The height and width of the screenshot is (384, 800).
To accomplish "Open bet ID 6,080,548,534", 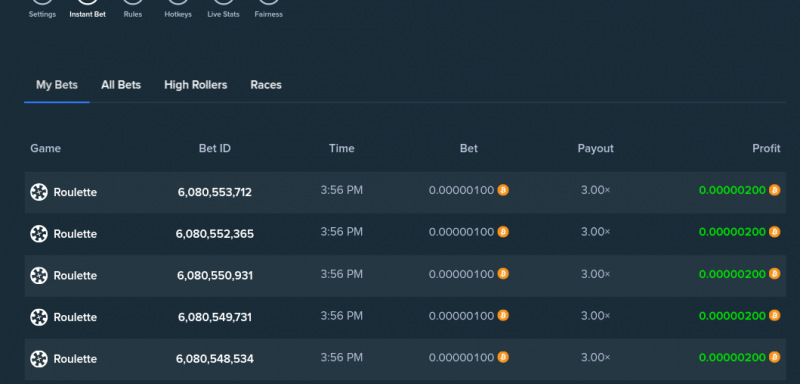I will tap(215, 359).
